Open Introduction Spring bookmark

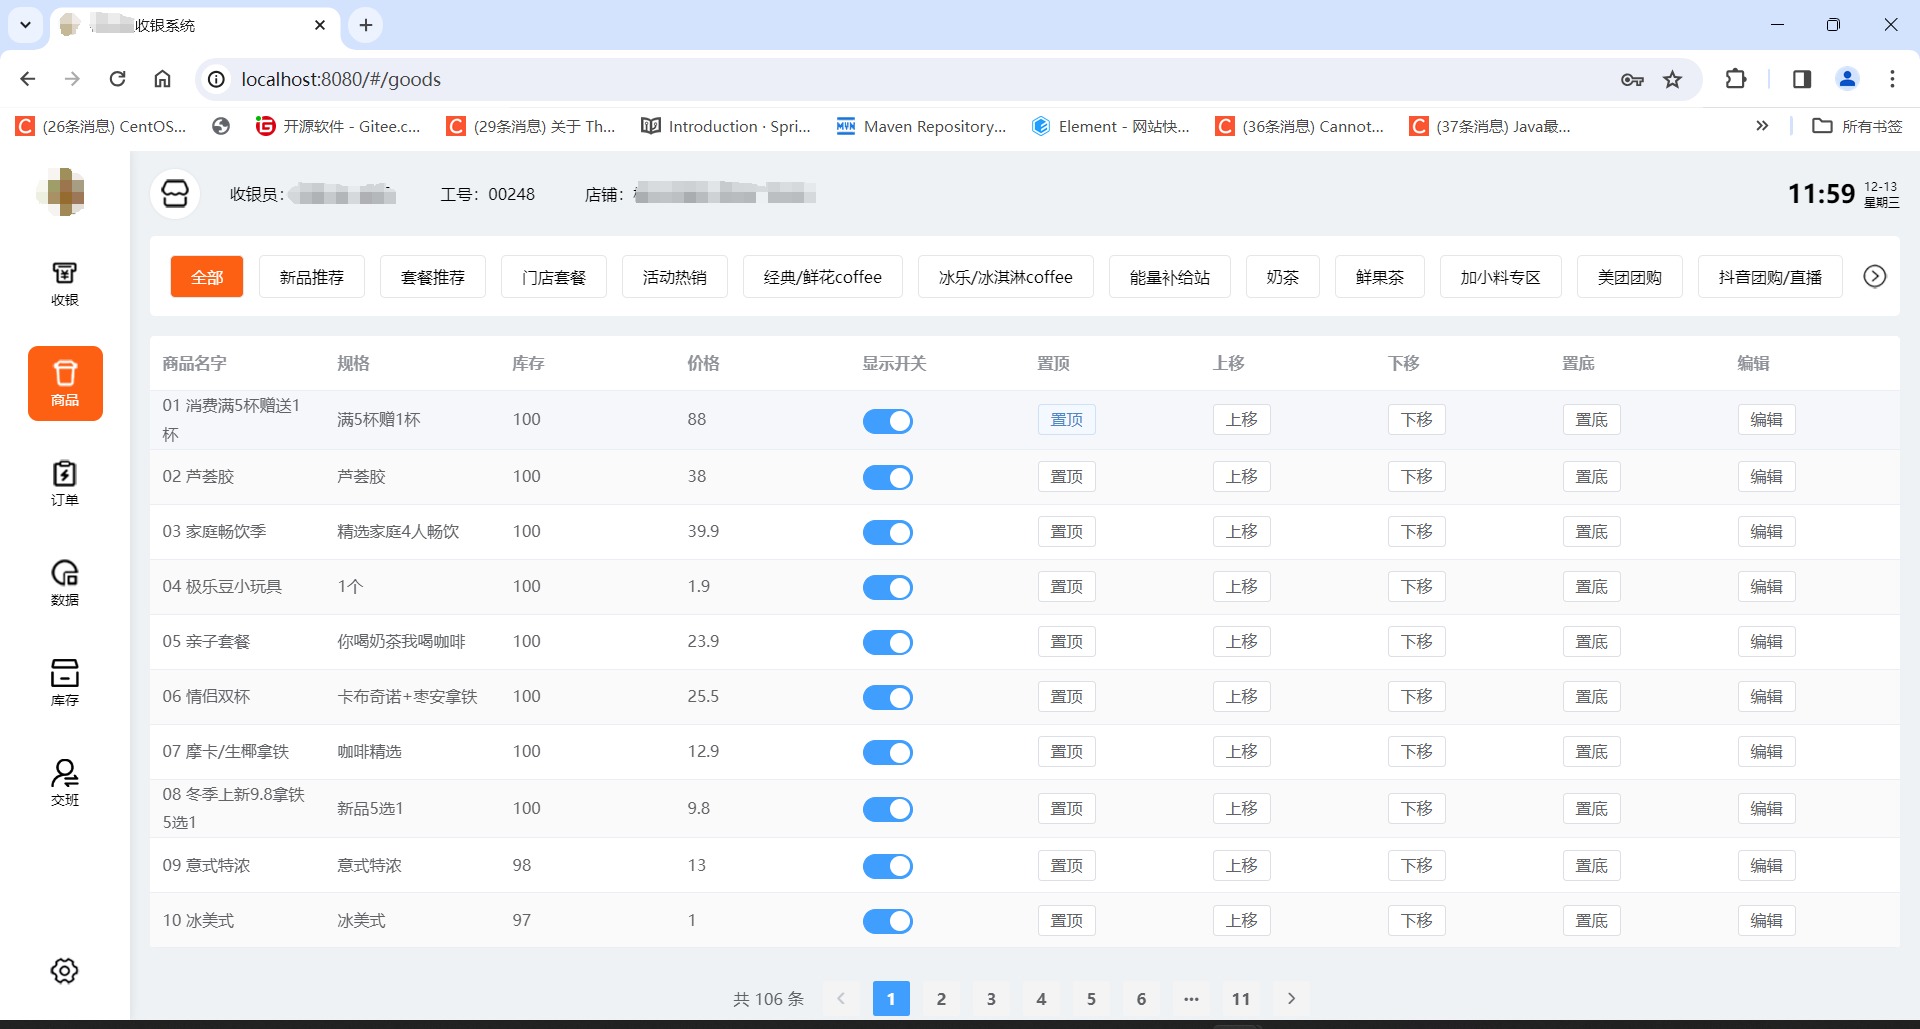coord(726,126)
